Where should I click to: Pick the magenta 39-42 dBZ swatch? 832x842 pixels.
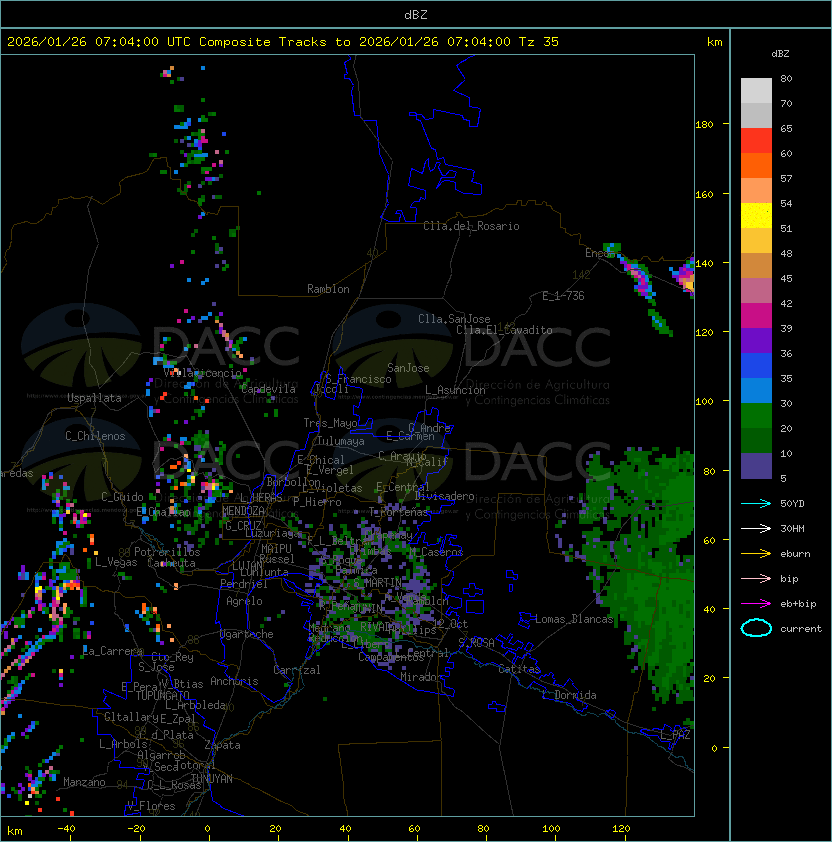tap(756, 316)
